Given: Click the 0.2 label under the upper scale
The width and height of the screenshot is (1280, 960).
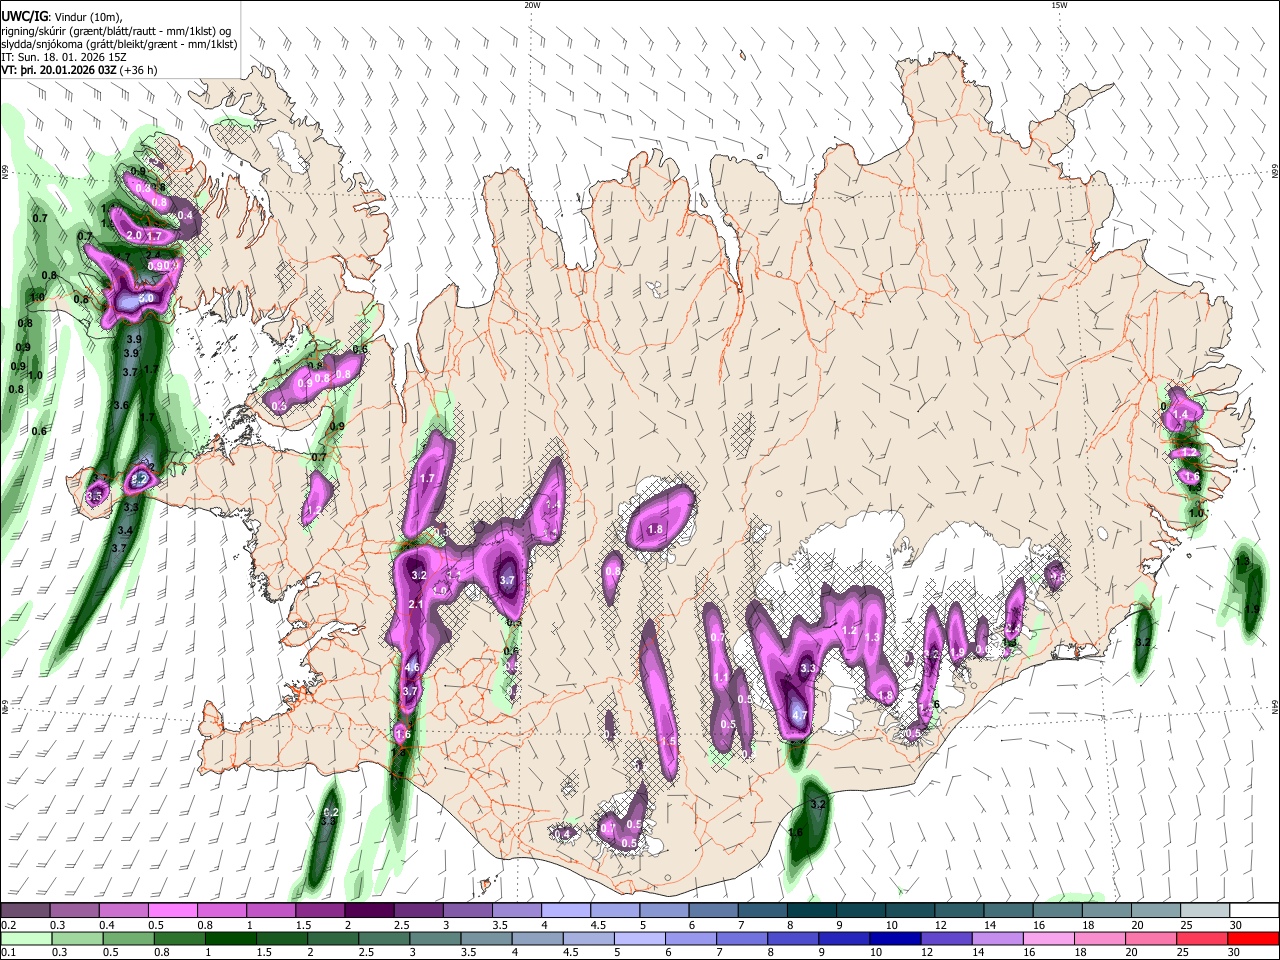Looking at the screenshot, I should [8, 925].
